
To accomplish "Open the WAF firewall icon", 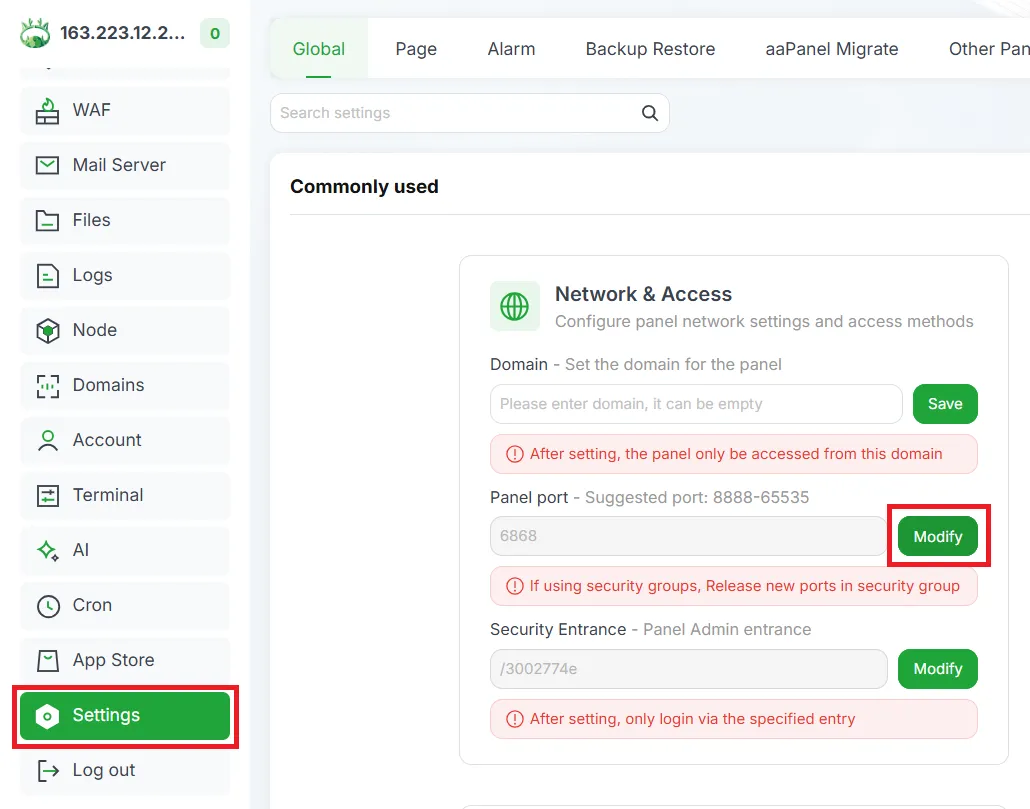I will (47, 110).
